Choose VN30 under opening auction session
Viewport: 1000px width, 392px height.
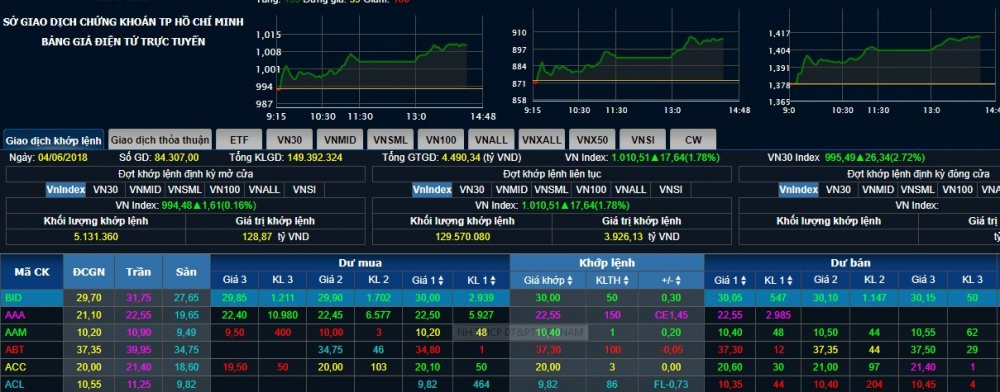point(105,189)
